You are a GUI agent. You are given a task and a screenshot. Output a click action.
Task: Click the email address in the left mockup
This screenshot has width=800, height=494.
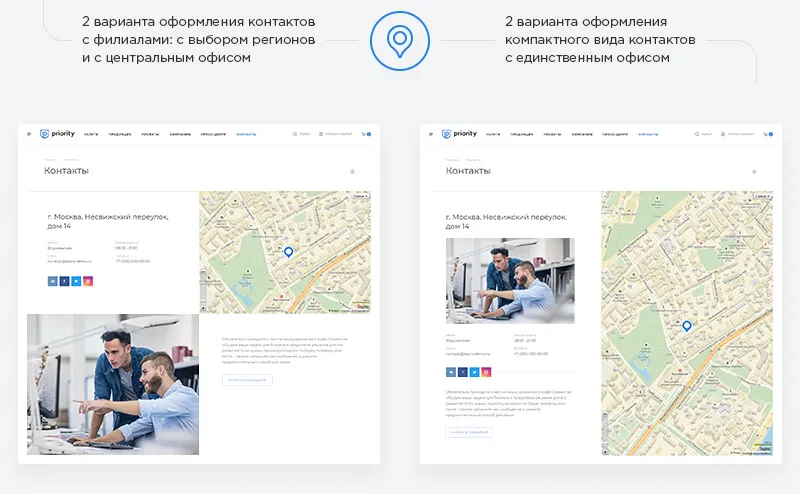point(70,261)
